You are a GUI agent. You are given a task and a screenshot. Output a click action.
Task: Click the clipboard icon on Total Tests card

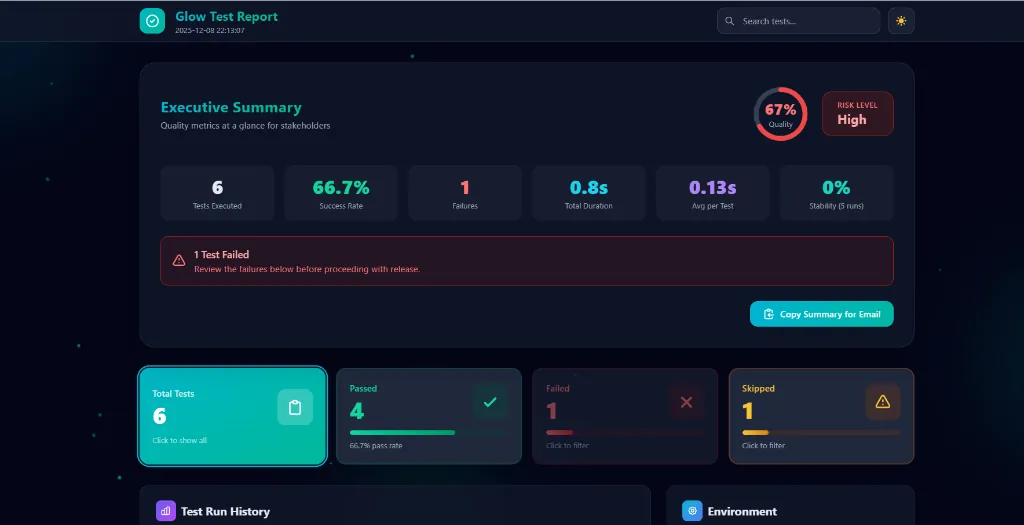click(x=295, y=407)
